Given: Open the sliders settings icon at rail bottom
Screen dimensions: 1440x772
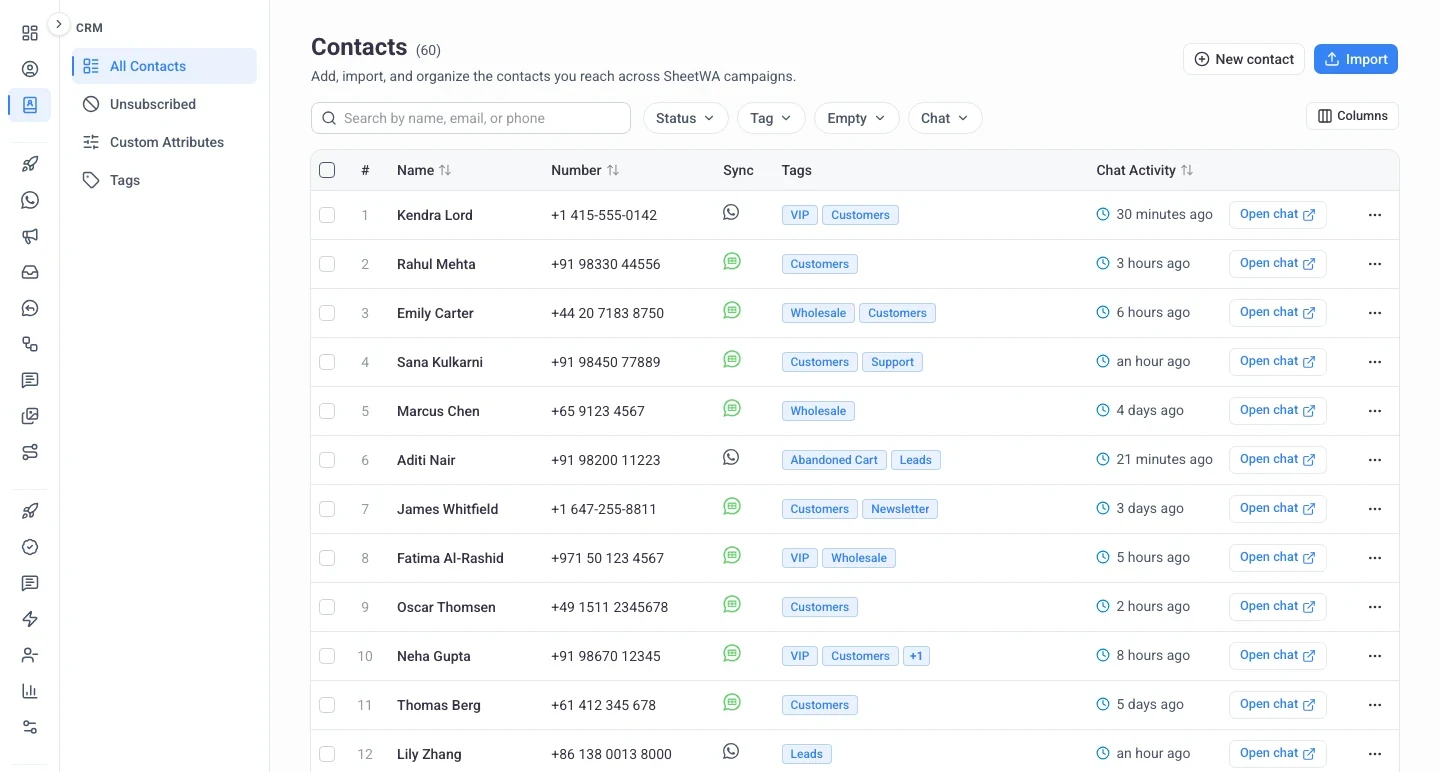Looking at the screenshot, I should [30, 727].
